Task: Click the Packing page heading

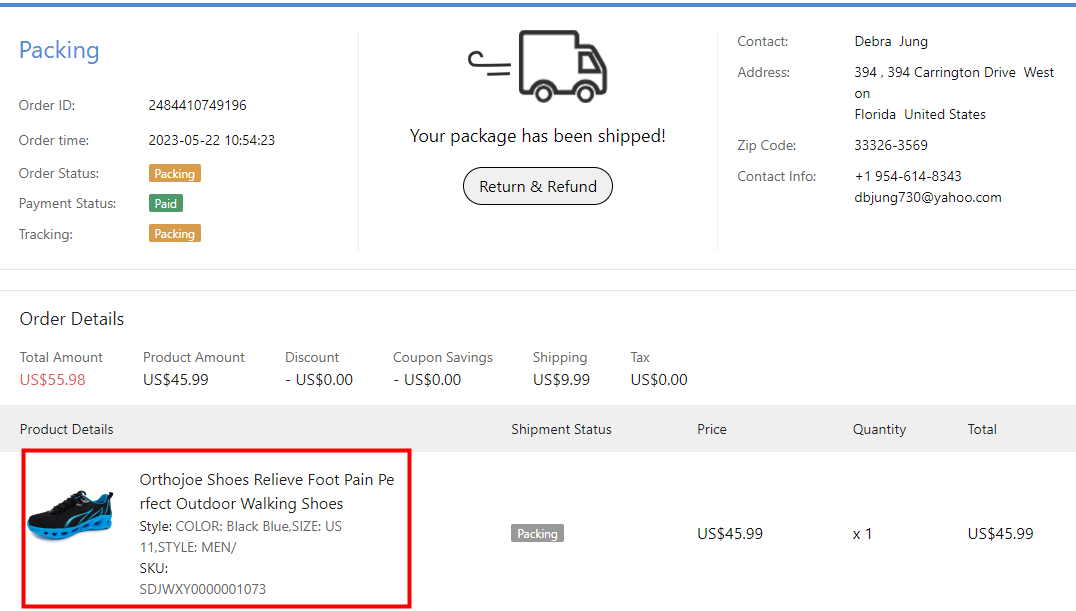Action: pyautogui.click(x=59, y=50)
